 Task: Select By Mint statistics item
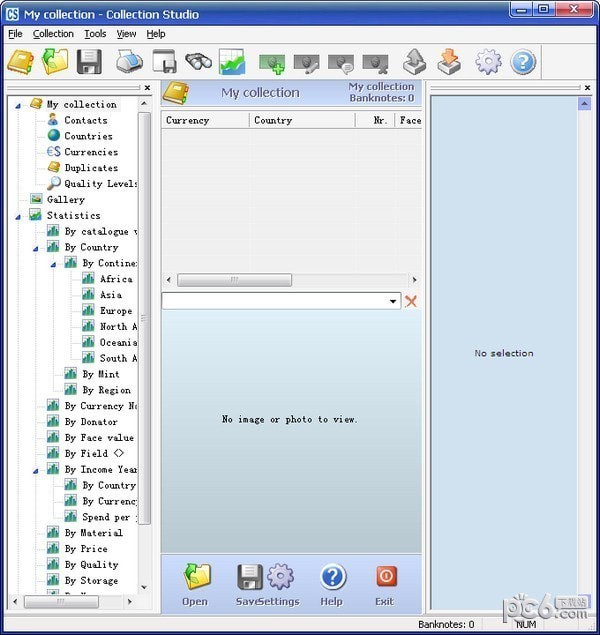[101, 374]
